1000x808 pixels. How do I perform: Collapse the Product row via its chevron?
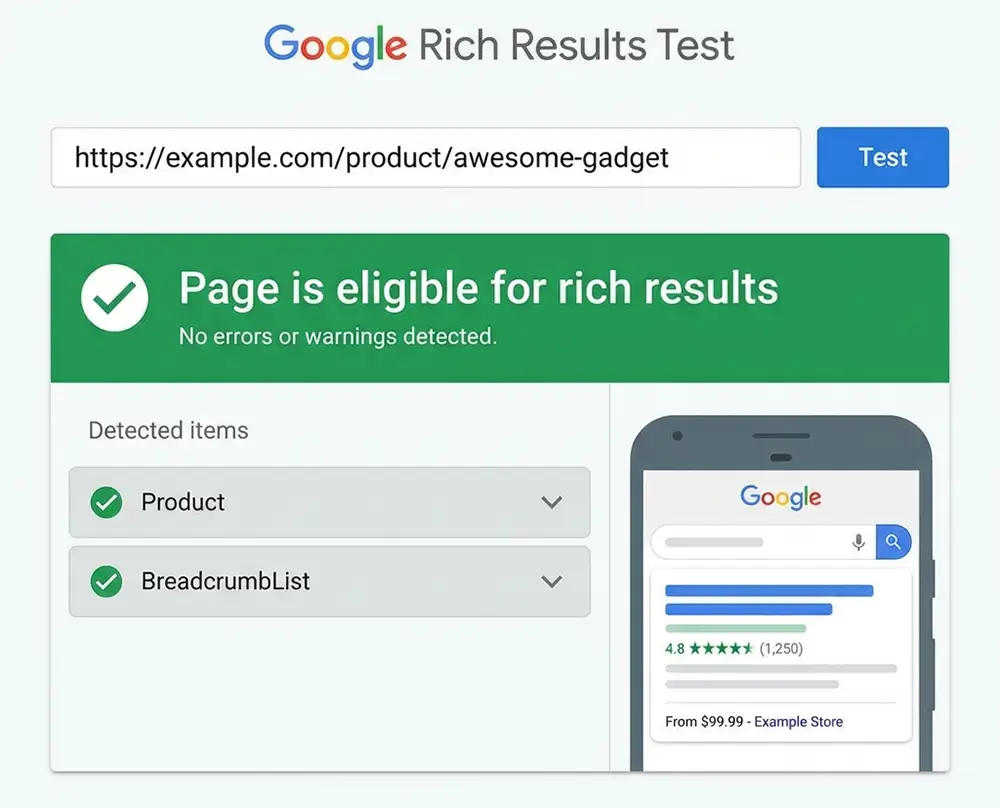click(552, 503)
